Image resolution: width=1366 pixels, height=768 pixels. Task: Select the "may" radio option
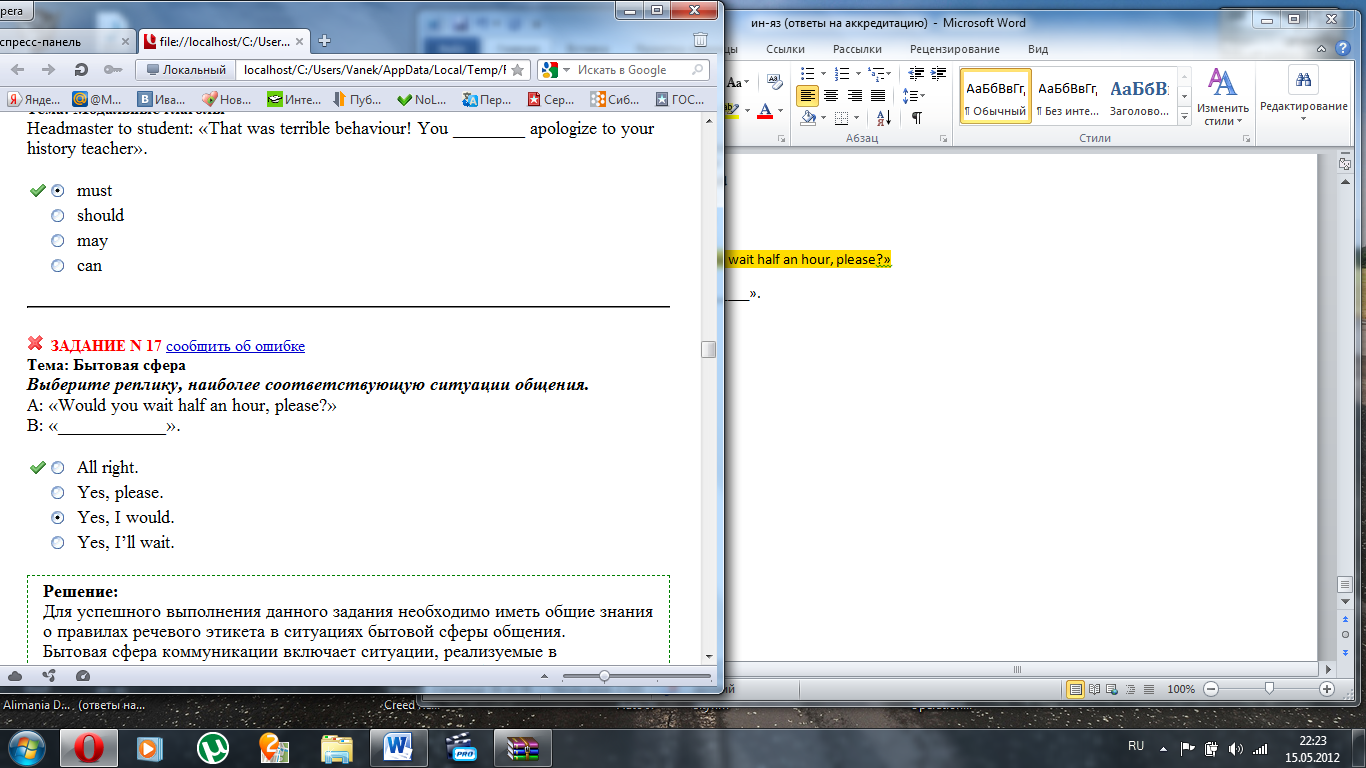click(58, 241)
